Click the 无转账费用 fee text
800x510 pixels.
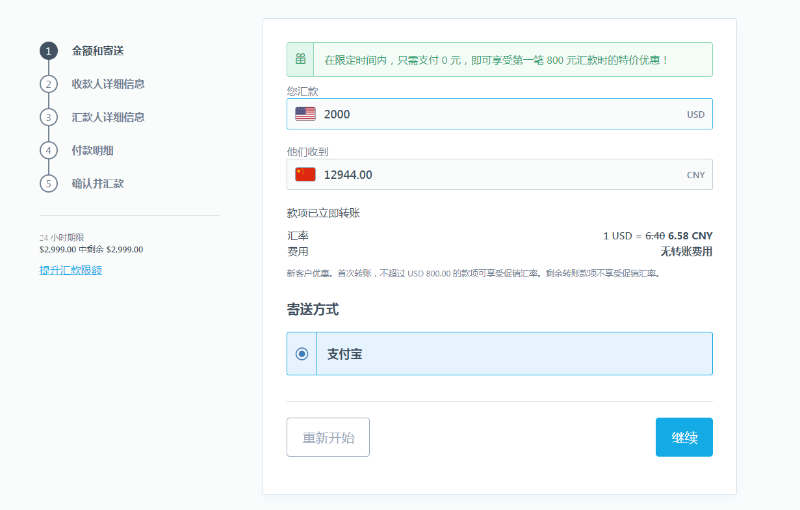coord(686,251)
